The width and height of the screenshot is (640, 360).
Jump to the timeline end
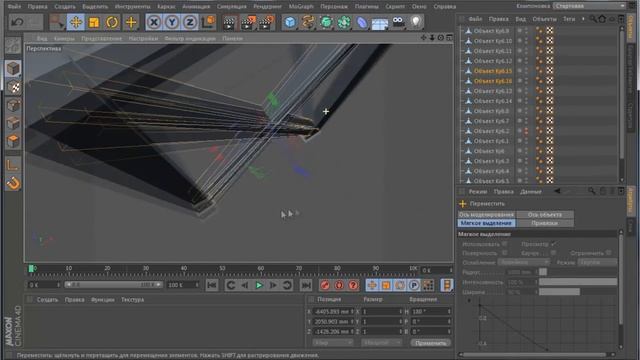306,285
